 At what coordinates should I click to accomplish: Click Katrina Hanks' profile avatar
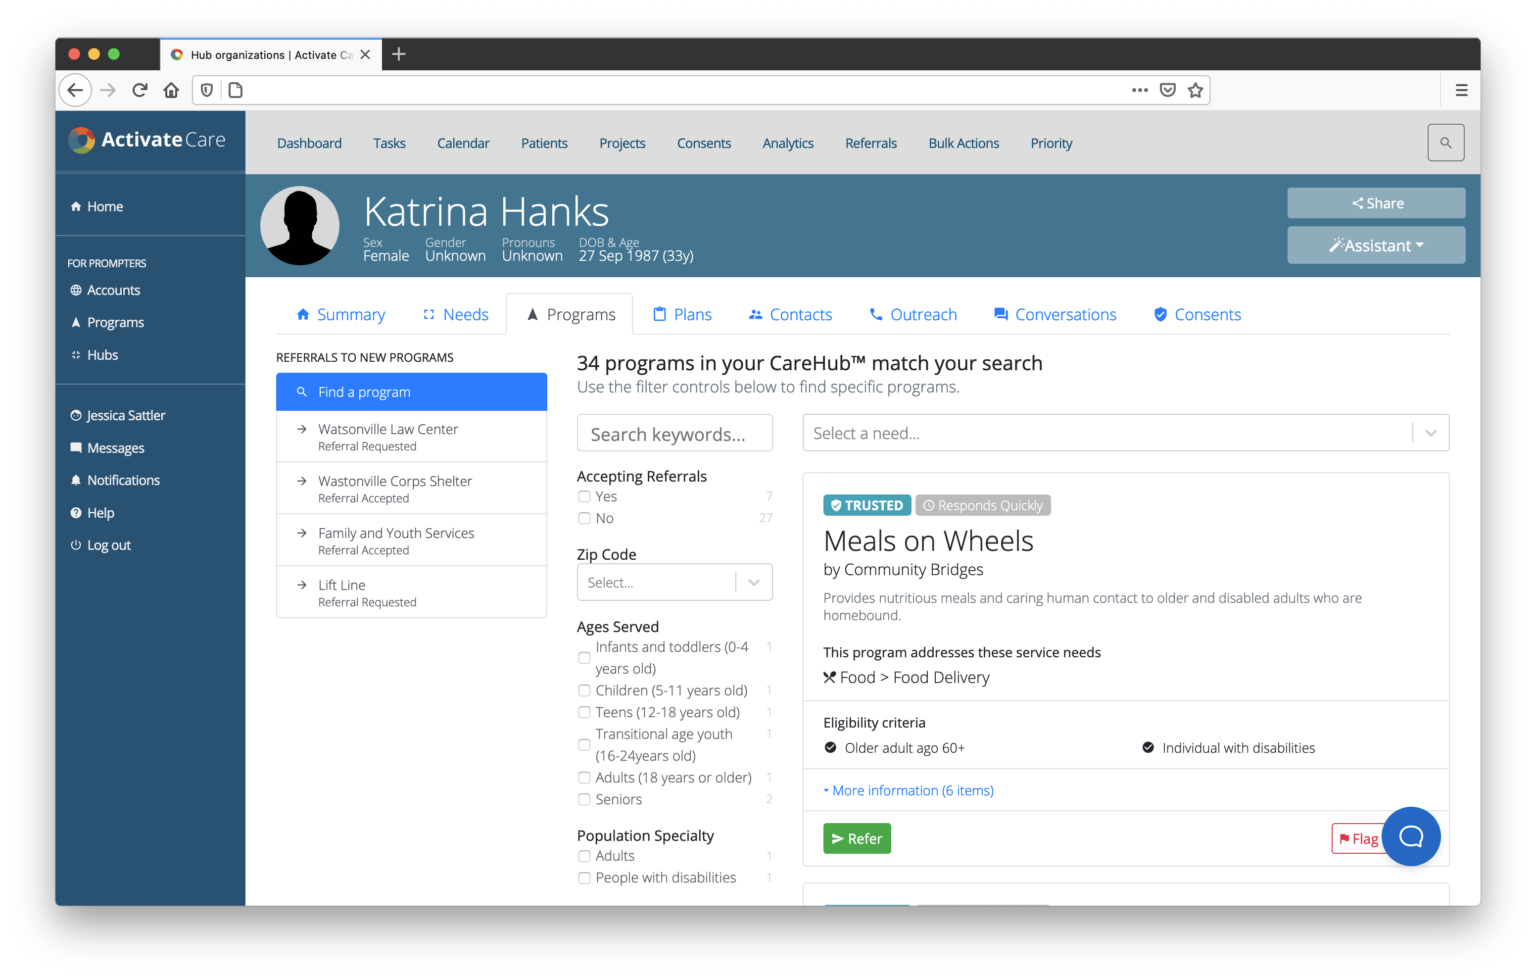(300, 226)
